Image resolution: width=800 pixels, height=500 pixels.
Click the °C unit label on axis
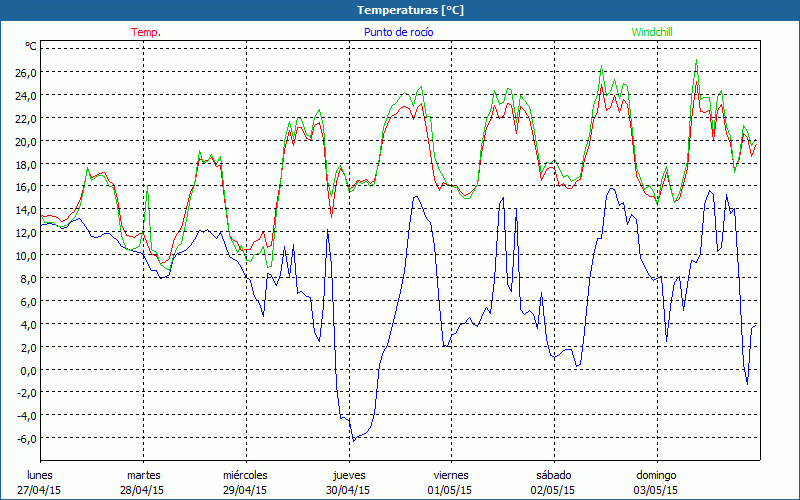tap(31, 46)
